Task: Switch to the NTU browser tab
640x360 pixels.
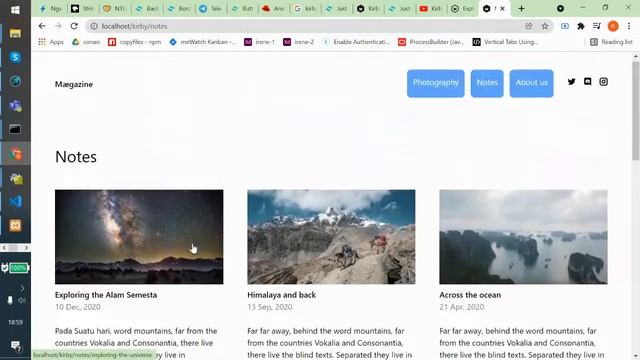Action: (x=115, y=9)
